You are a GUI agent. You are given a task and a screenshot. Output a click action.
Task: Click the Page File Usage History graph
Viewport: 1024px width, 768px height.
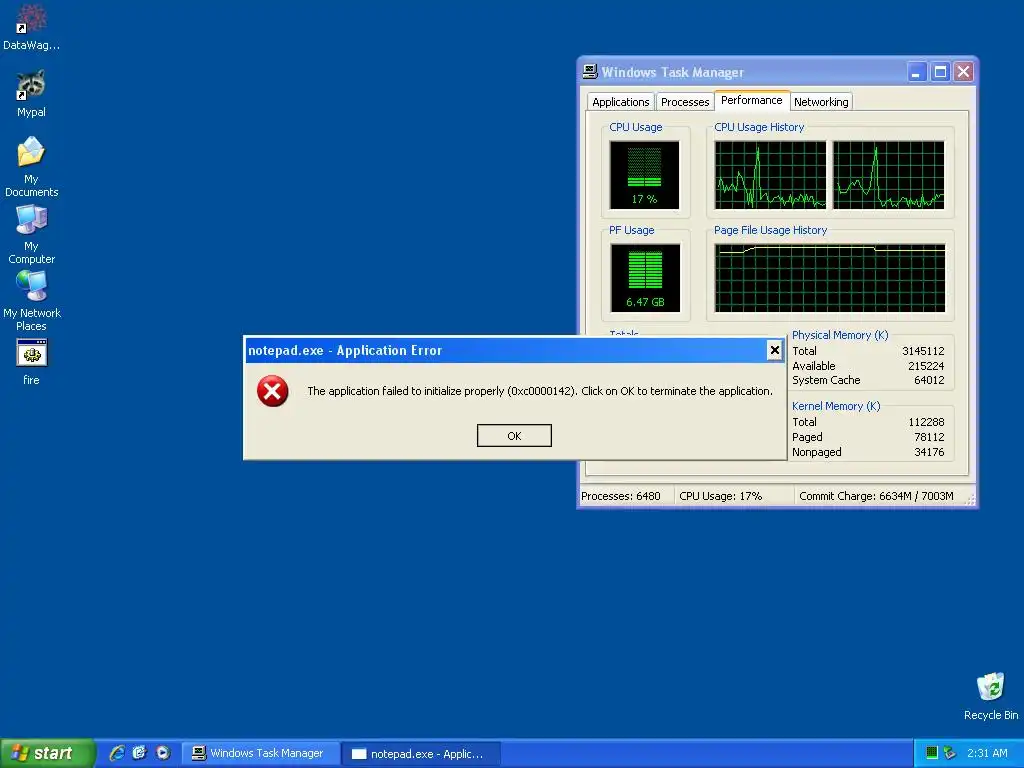[x=829, y=278]
